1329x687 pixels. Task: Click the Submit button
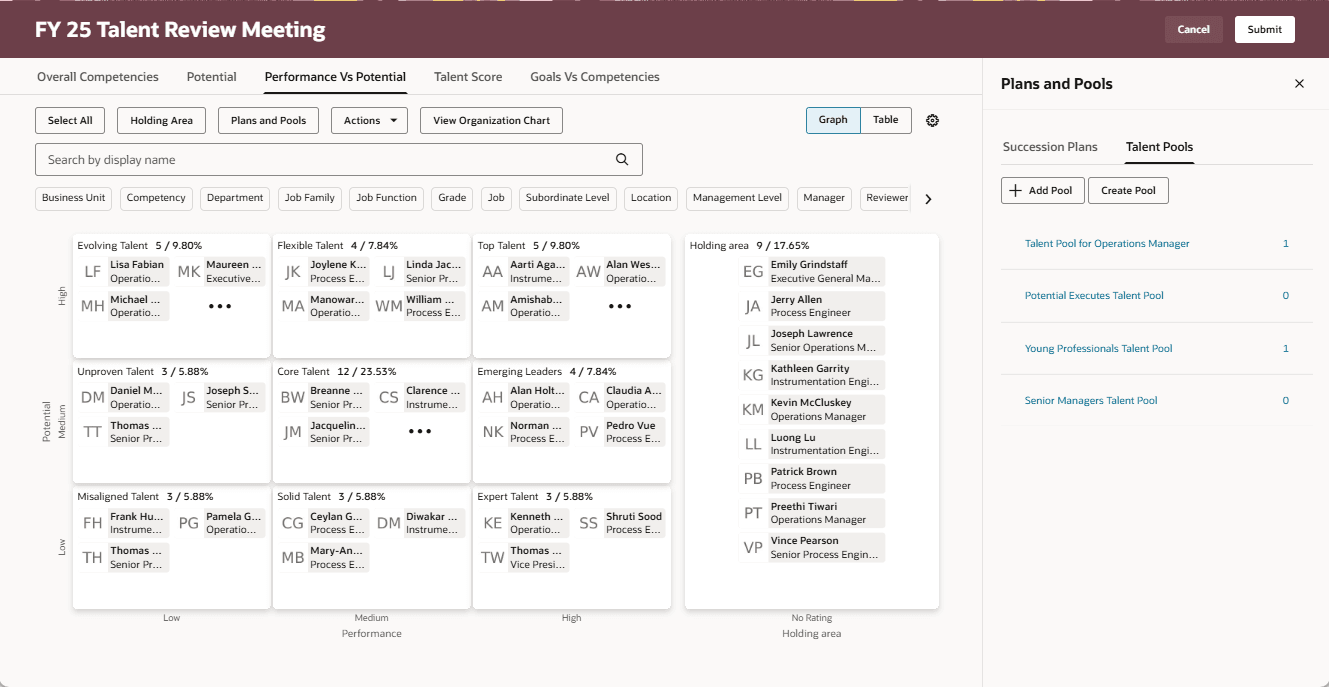tap(1265, 30)
